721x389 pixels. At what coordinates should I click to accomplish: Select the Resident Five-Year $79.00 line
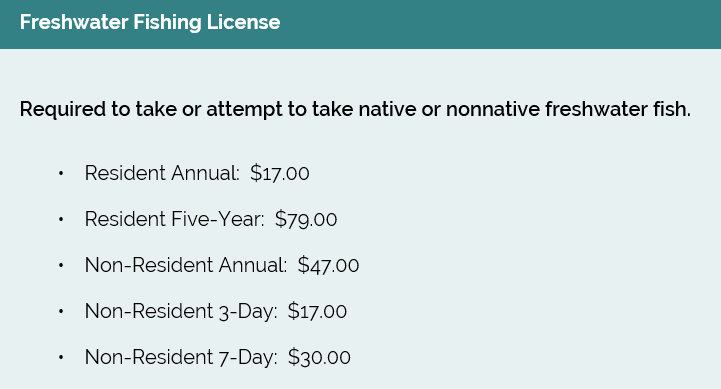click(x=211, y=219)
